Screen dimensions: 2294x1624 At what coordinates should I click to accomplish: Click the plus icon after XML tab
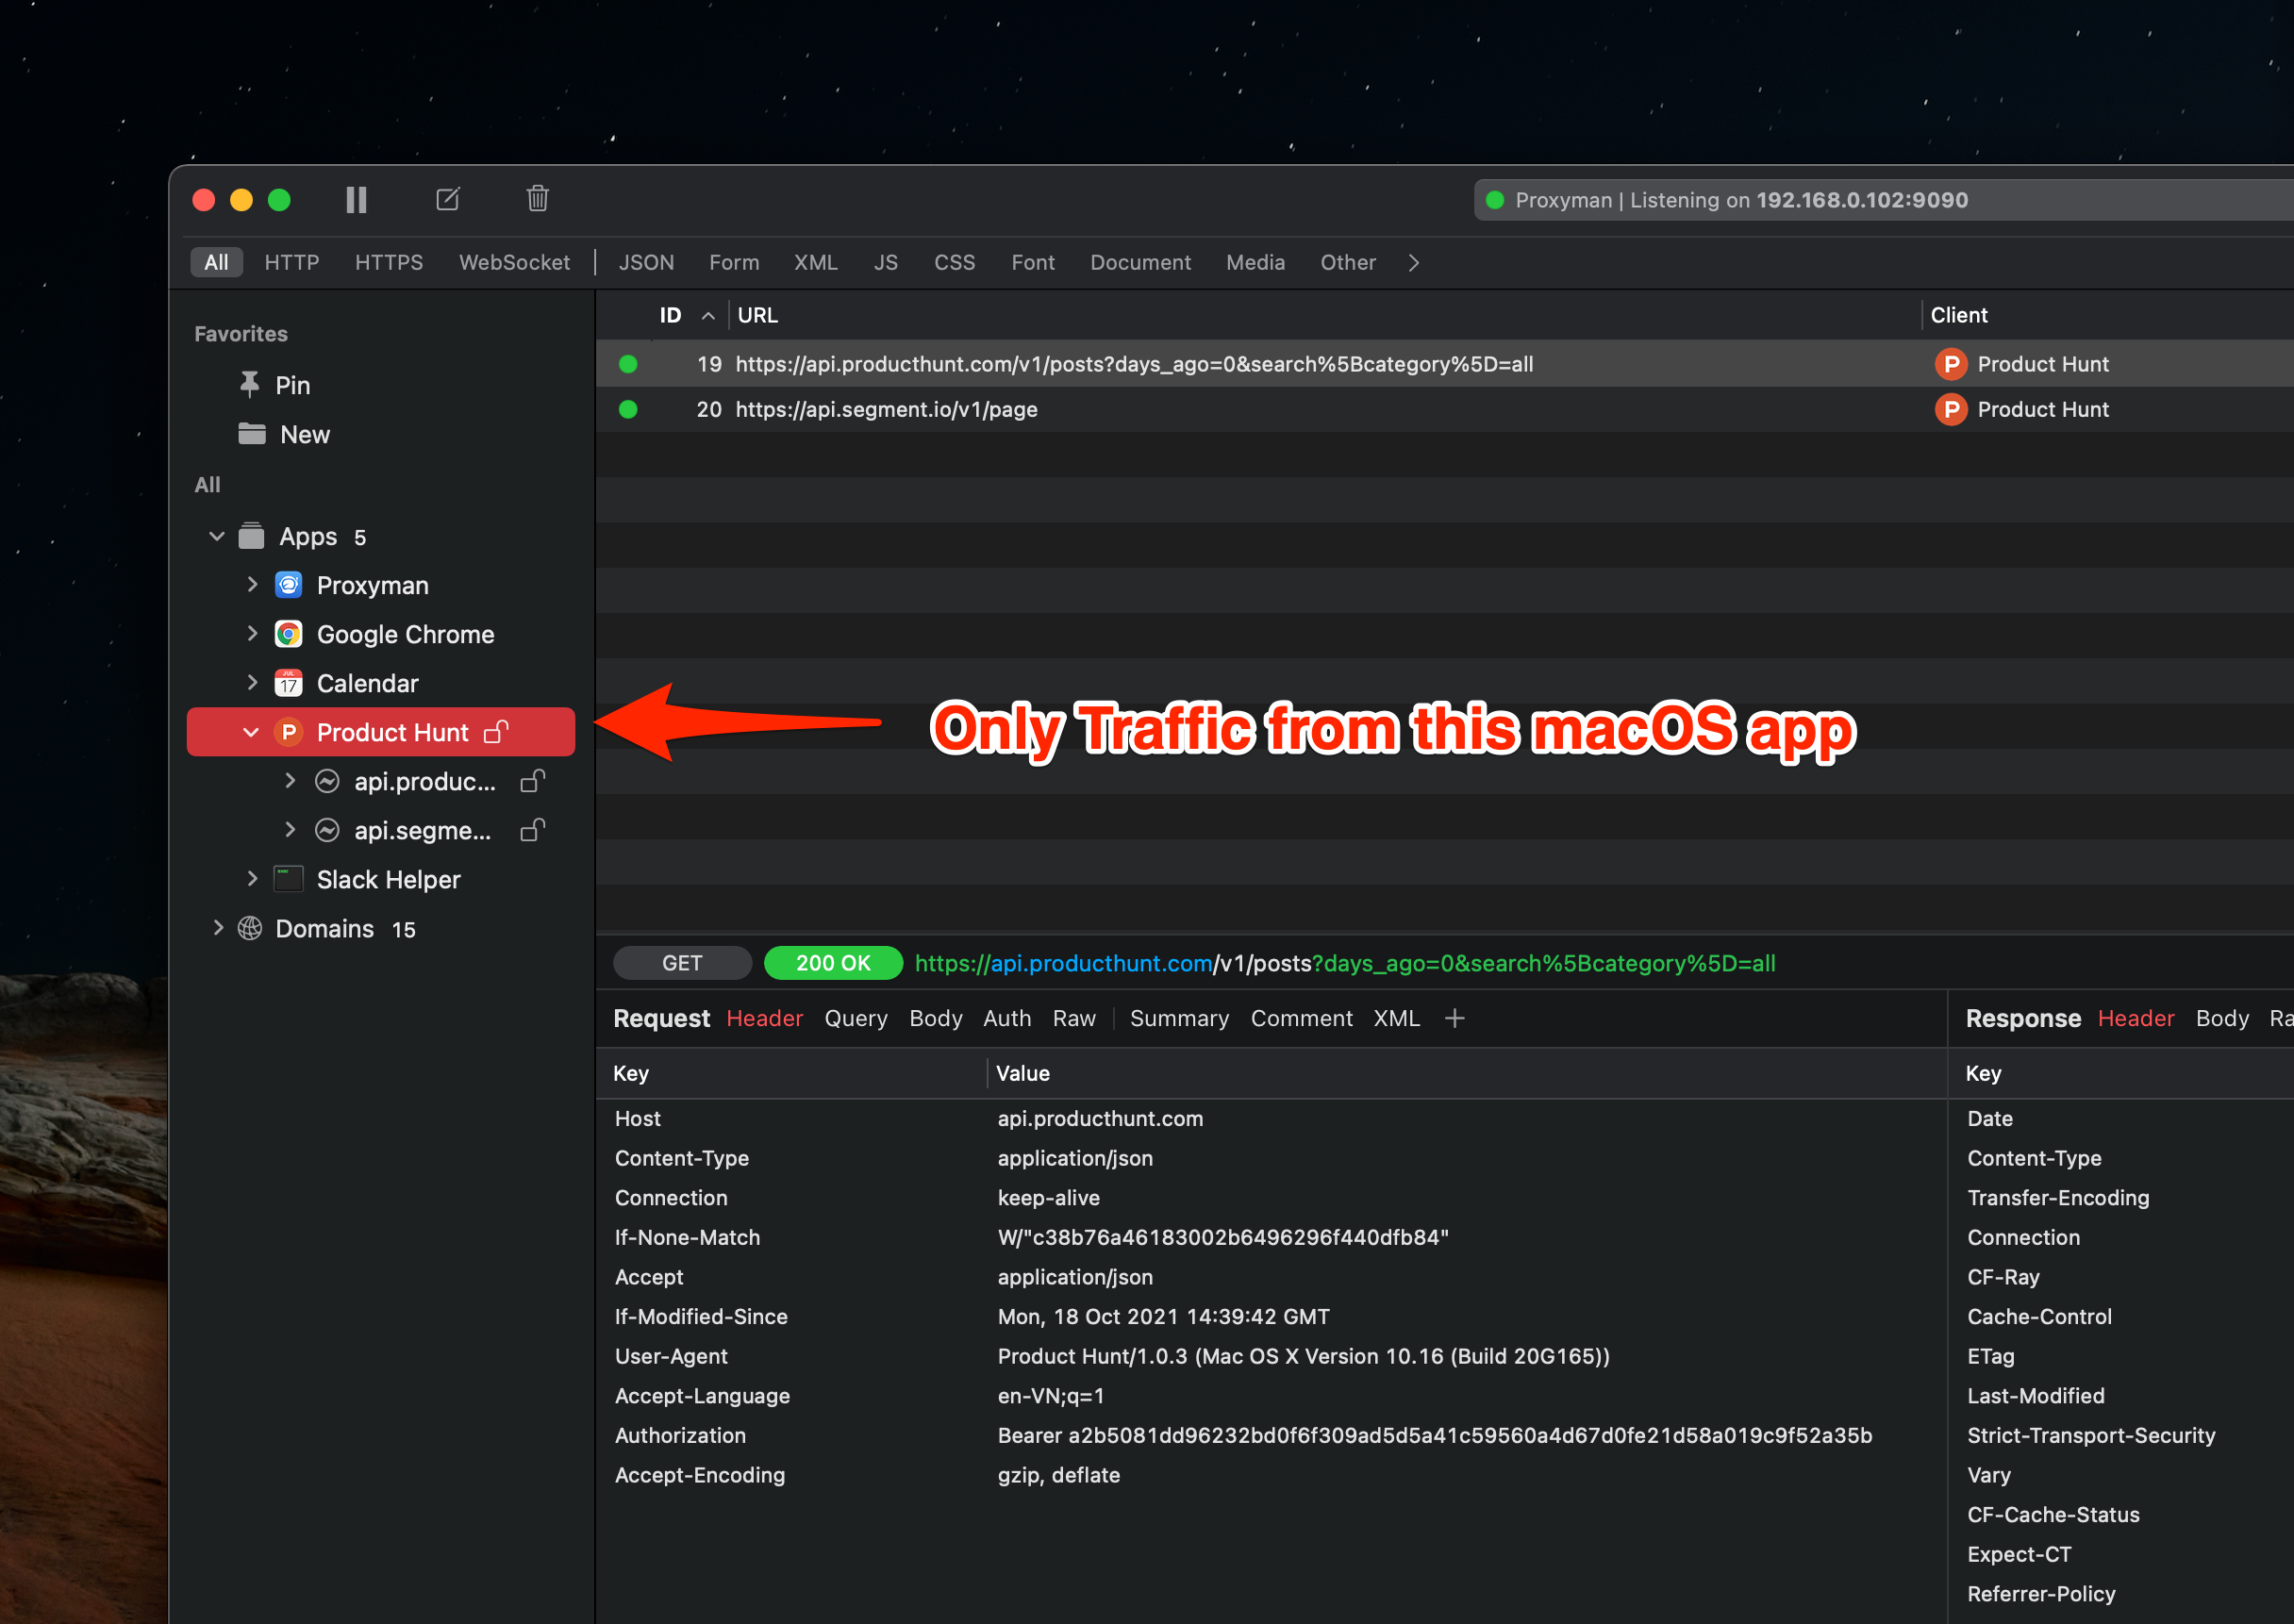pyautogui.click(x=1454, y=1018)
